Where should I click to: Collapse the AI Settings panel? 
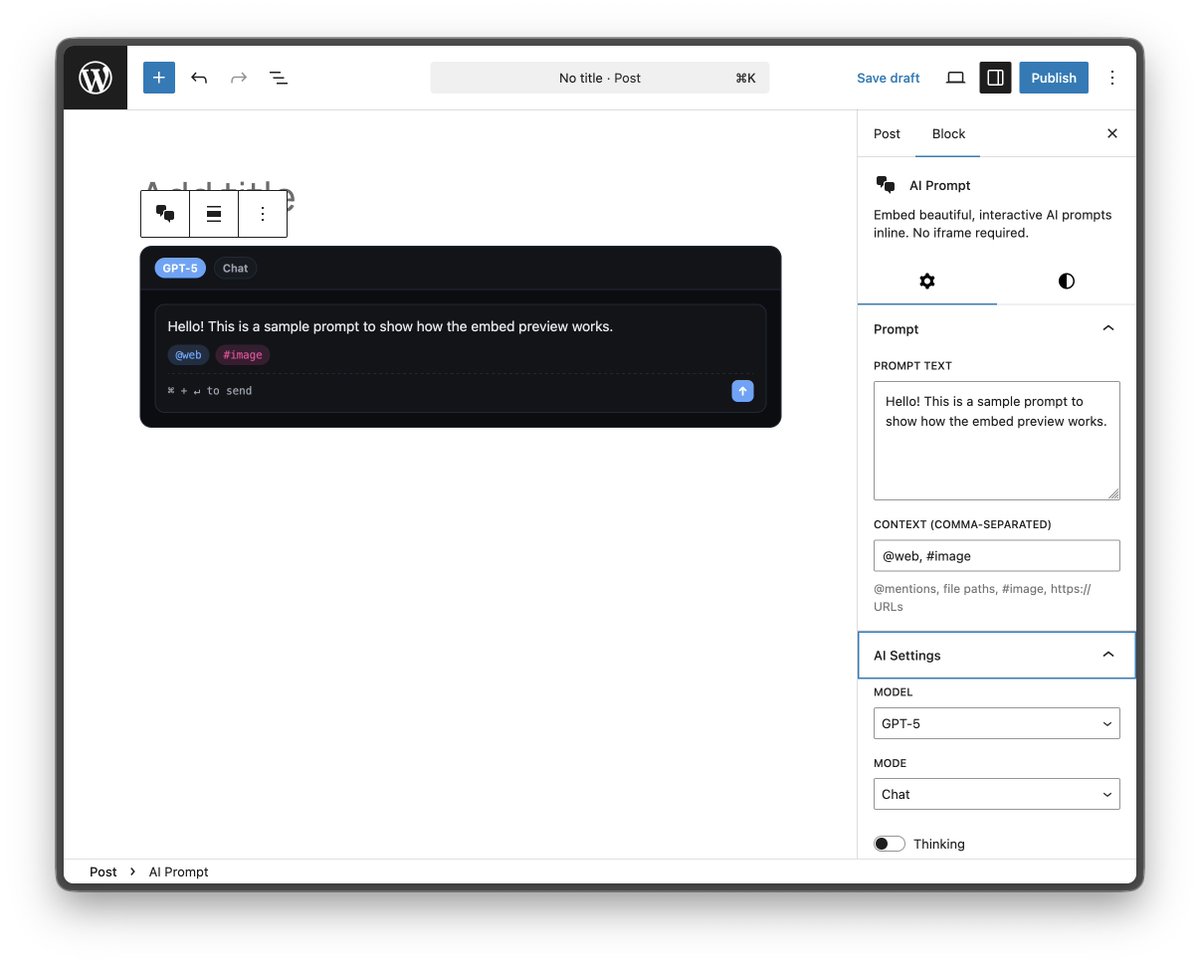click(997, 655)
